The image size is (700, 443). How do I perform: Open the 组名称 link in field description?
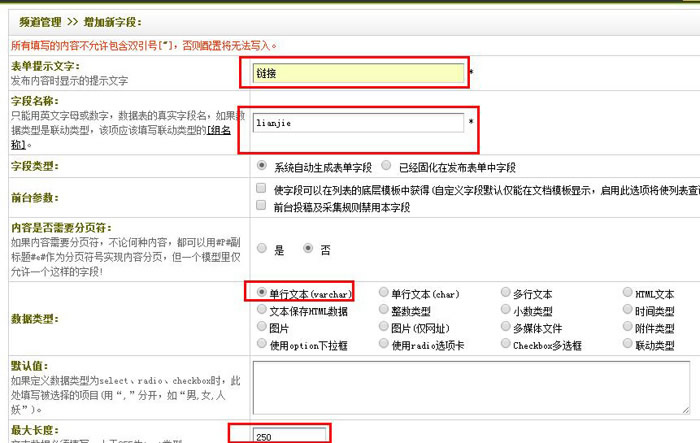point(220,136)
